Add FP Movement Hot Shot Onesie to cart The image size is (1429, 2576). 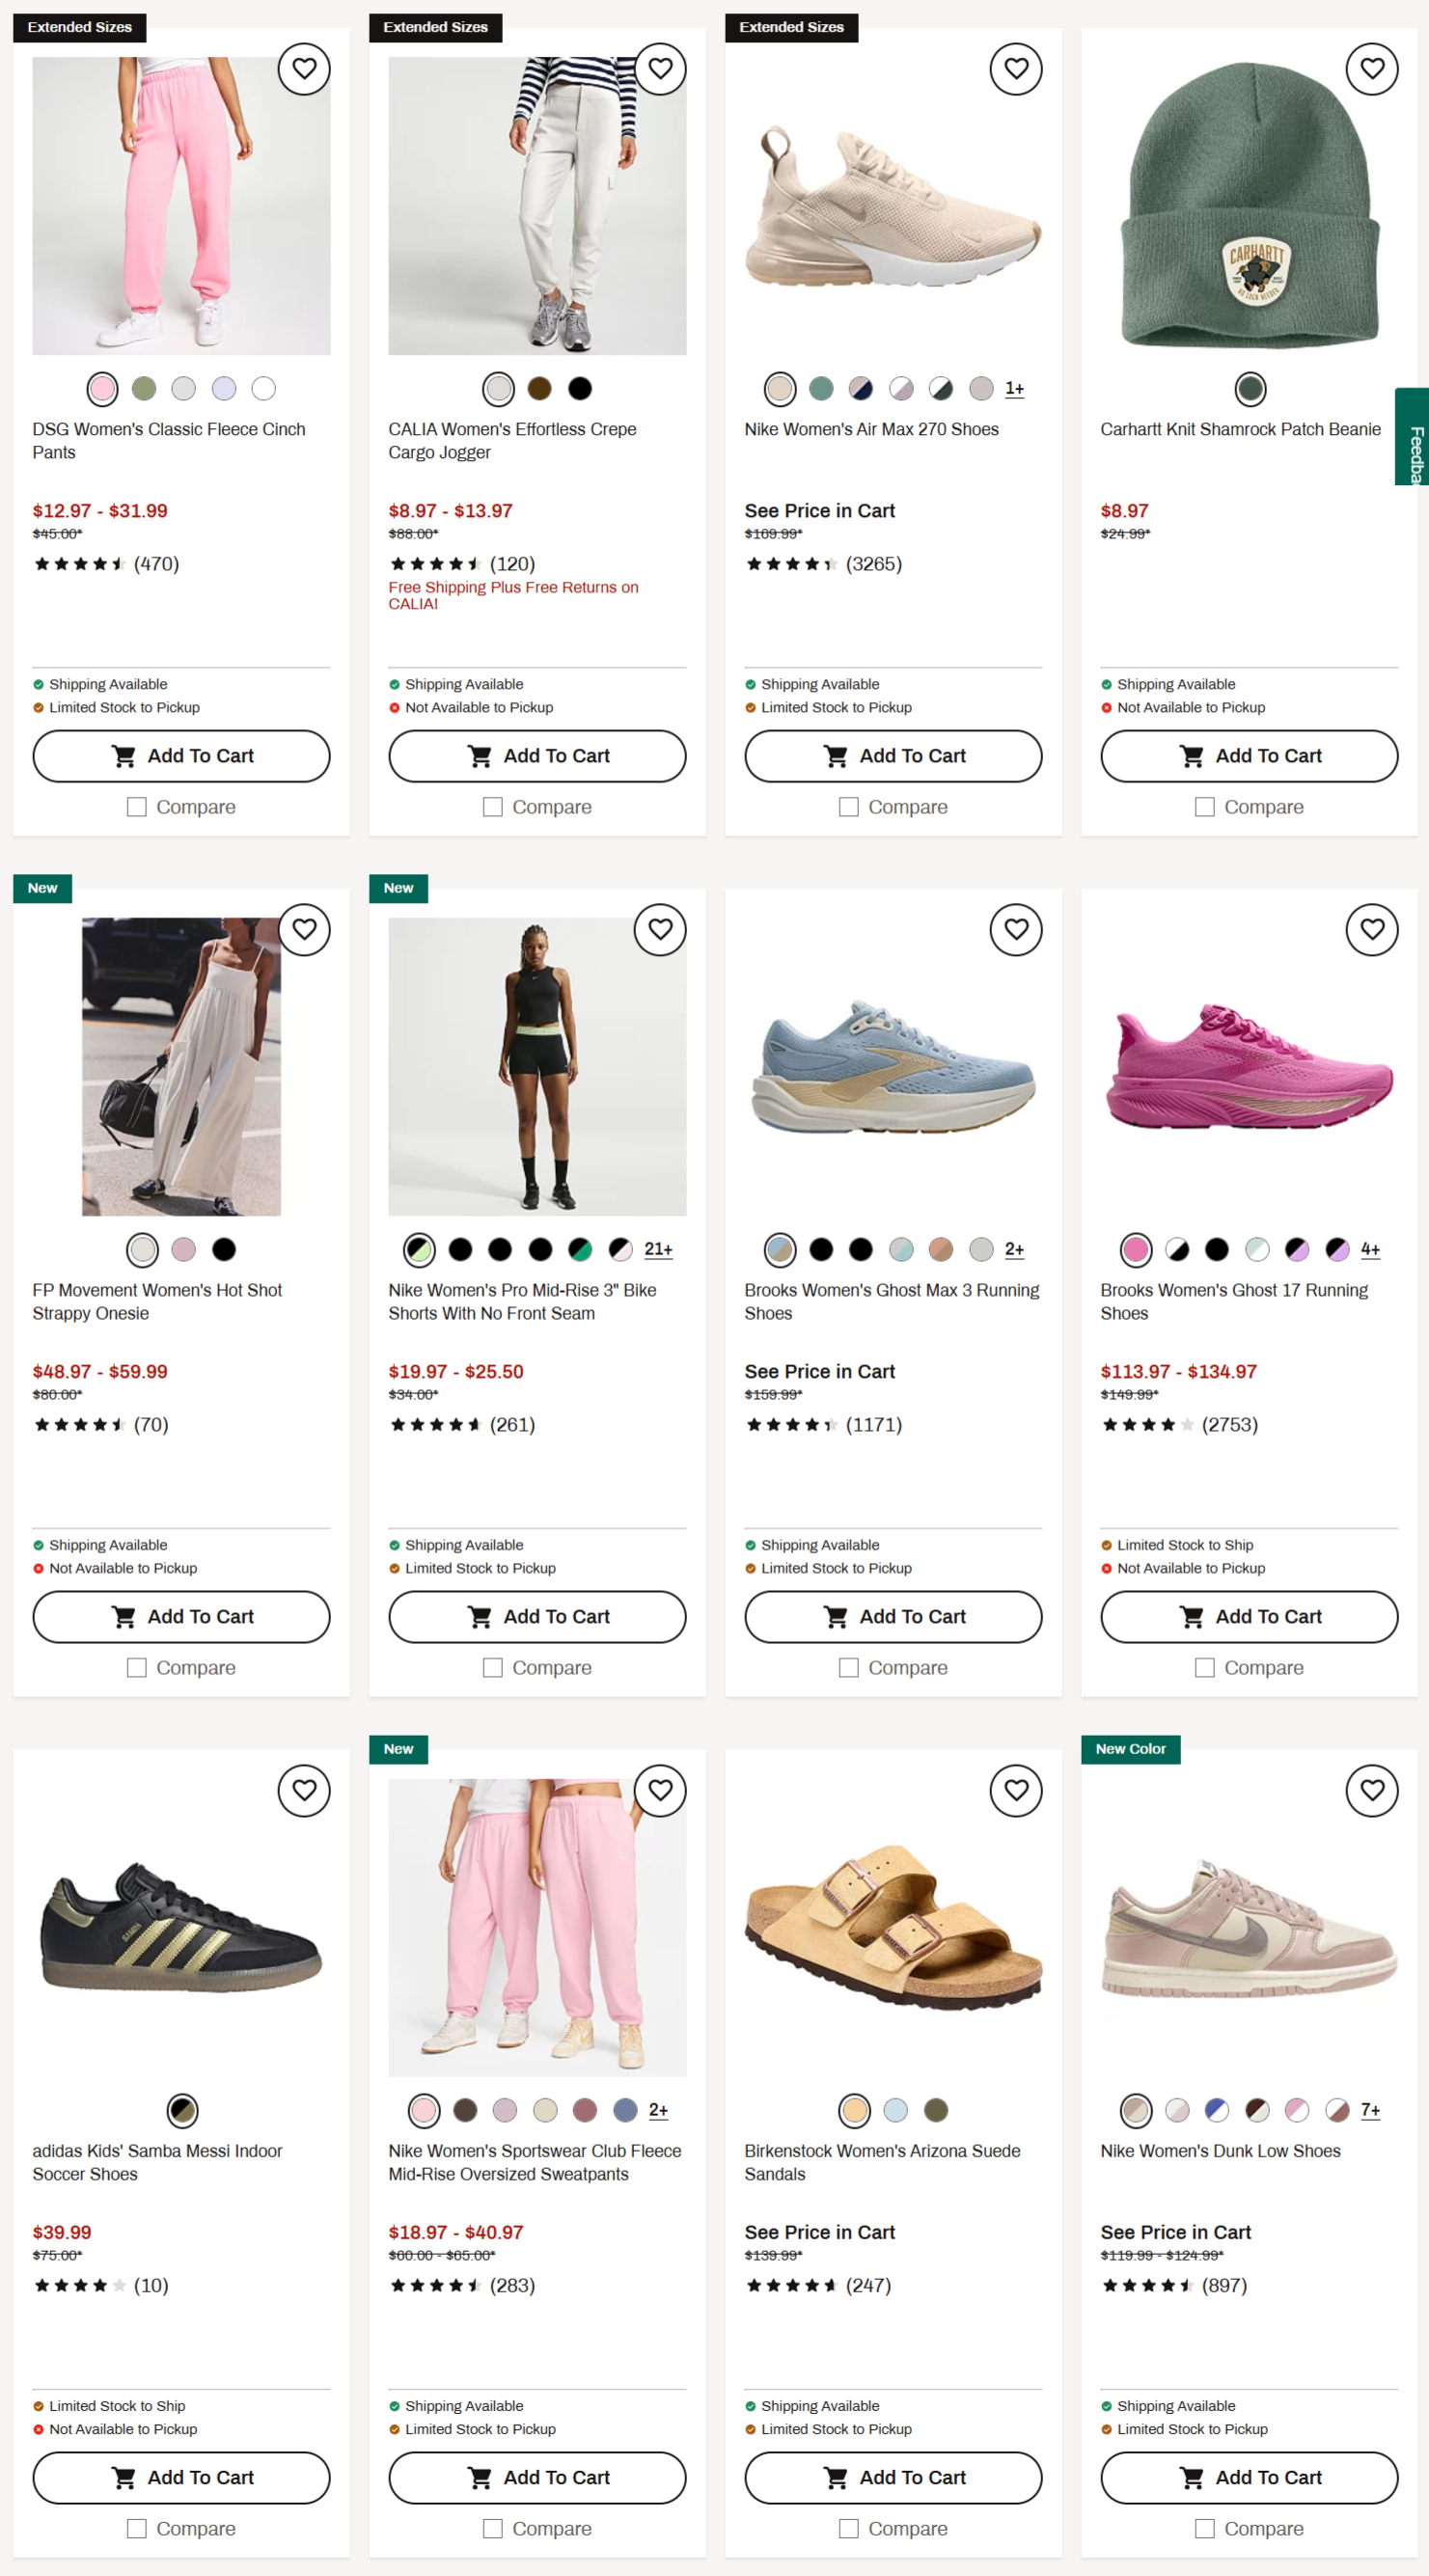[181, 1617]
